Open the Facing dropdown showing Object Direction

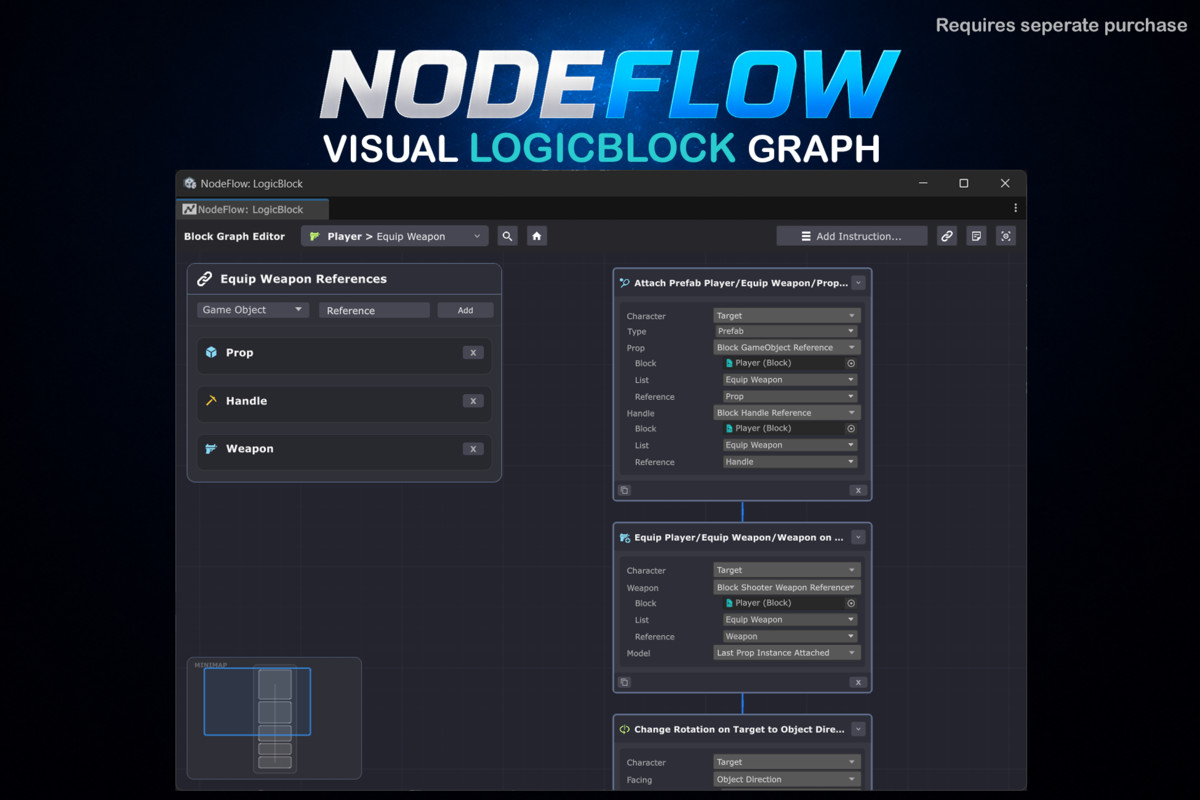pos(787,779)
